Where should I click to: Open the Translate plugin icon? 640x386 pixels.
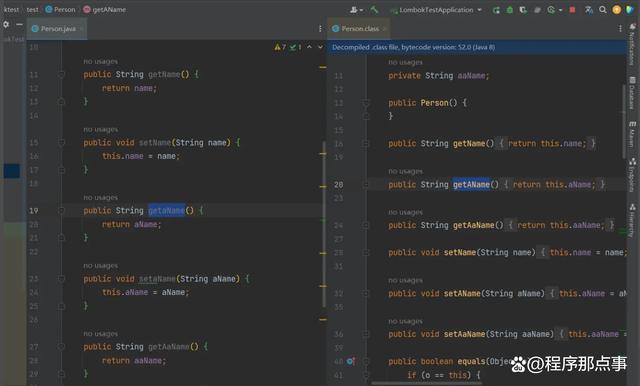(x=589, y=10)
